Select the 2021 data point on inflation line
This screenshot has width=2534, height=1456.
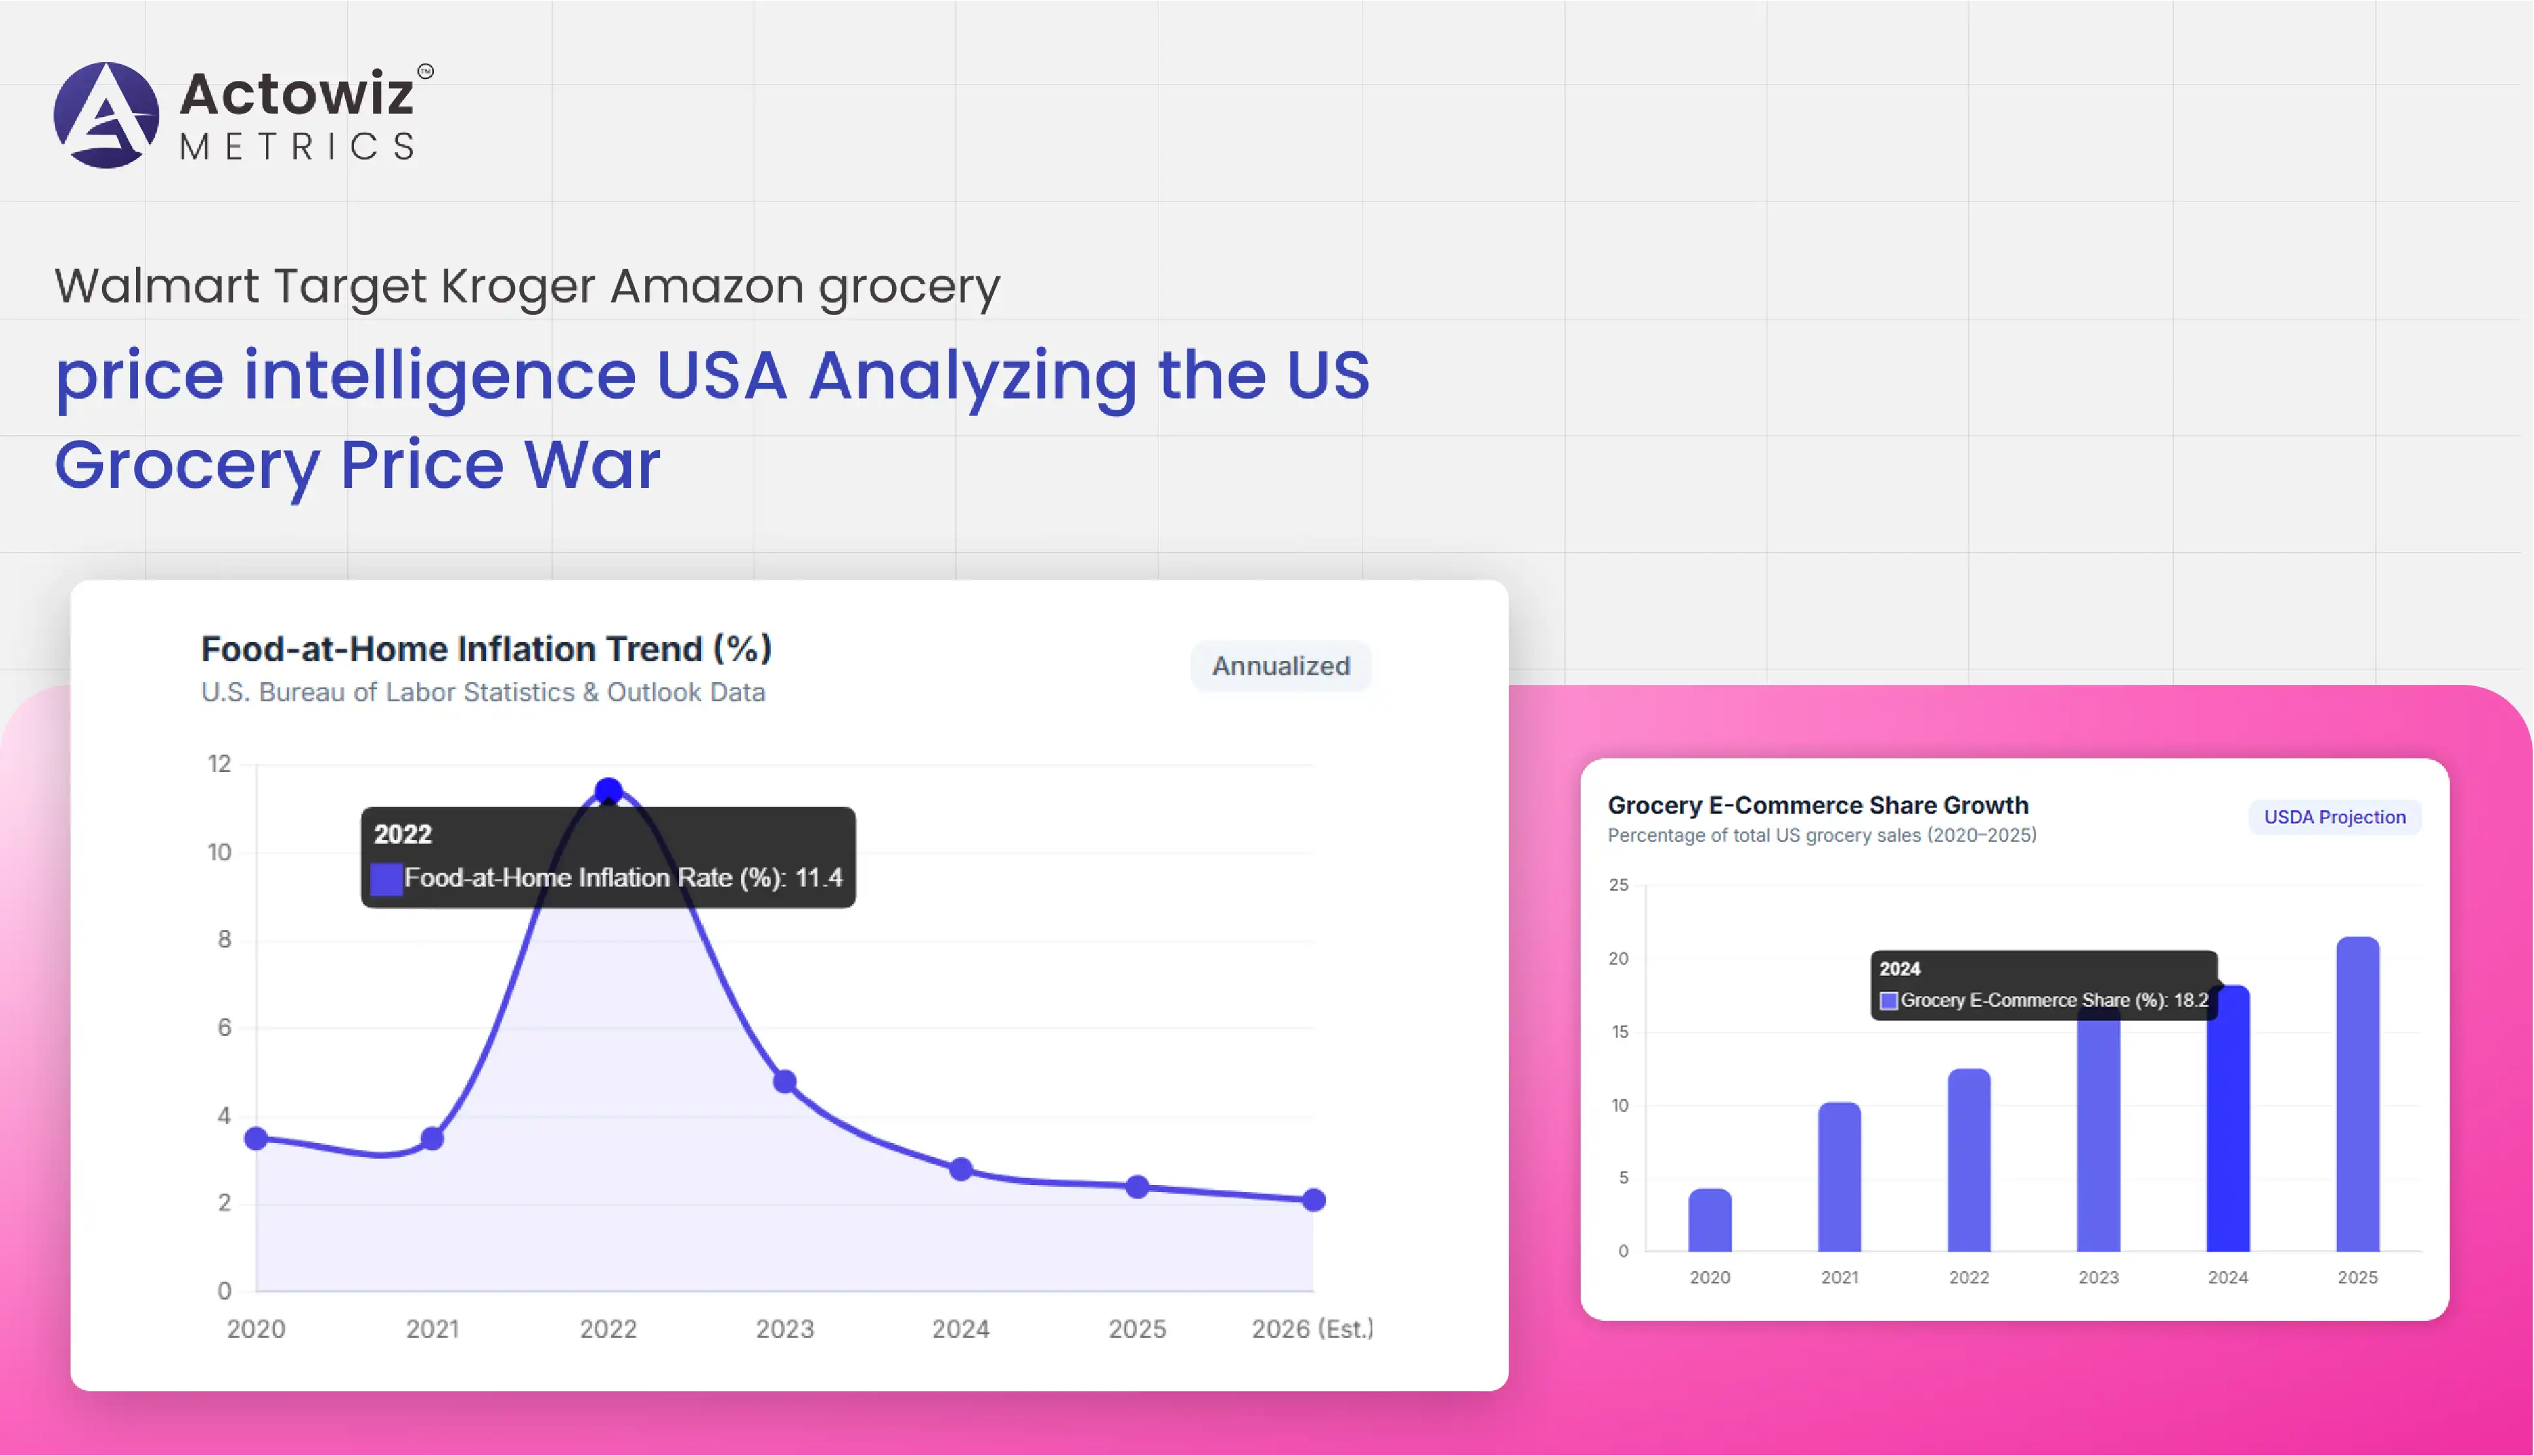pos(432,1138)
